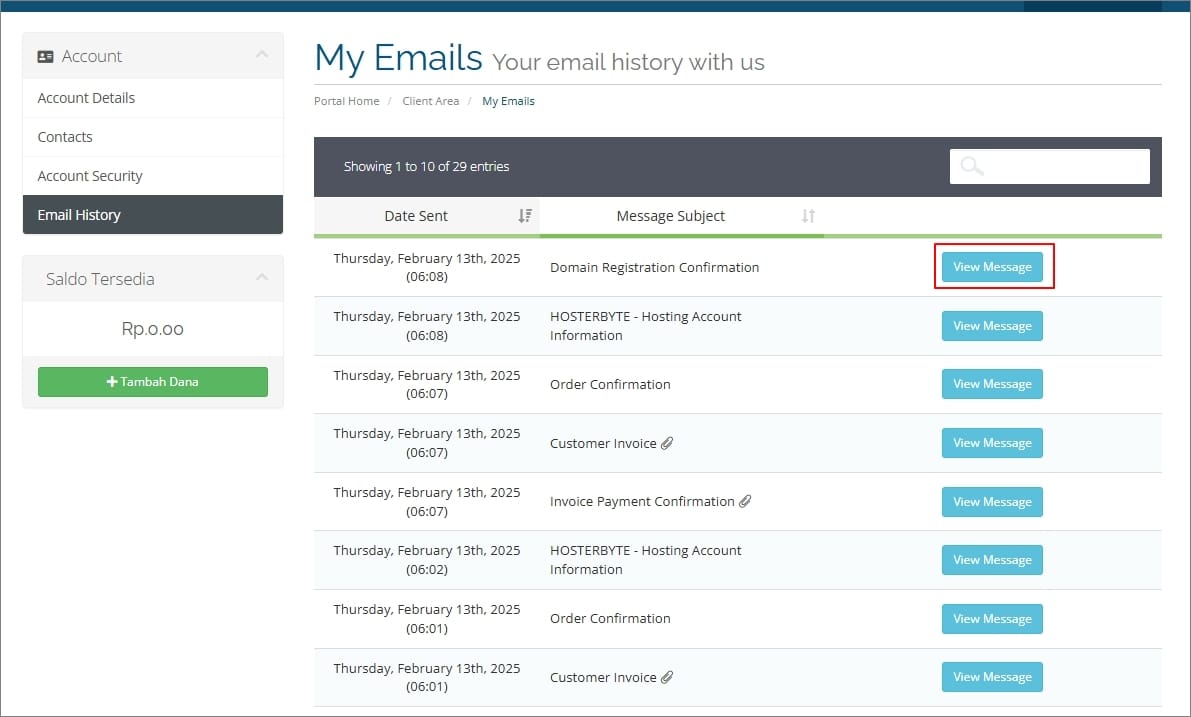Image resolution: width=1191 pixels, height=717 pixels.
Task: Open Contacts in the sidebar
Action: (65, 137)
